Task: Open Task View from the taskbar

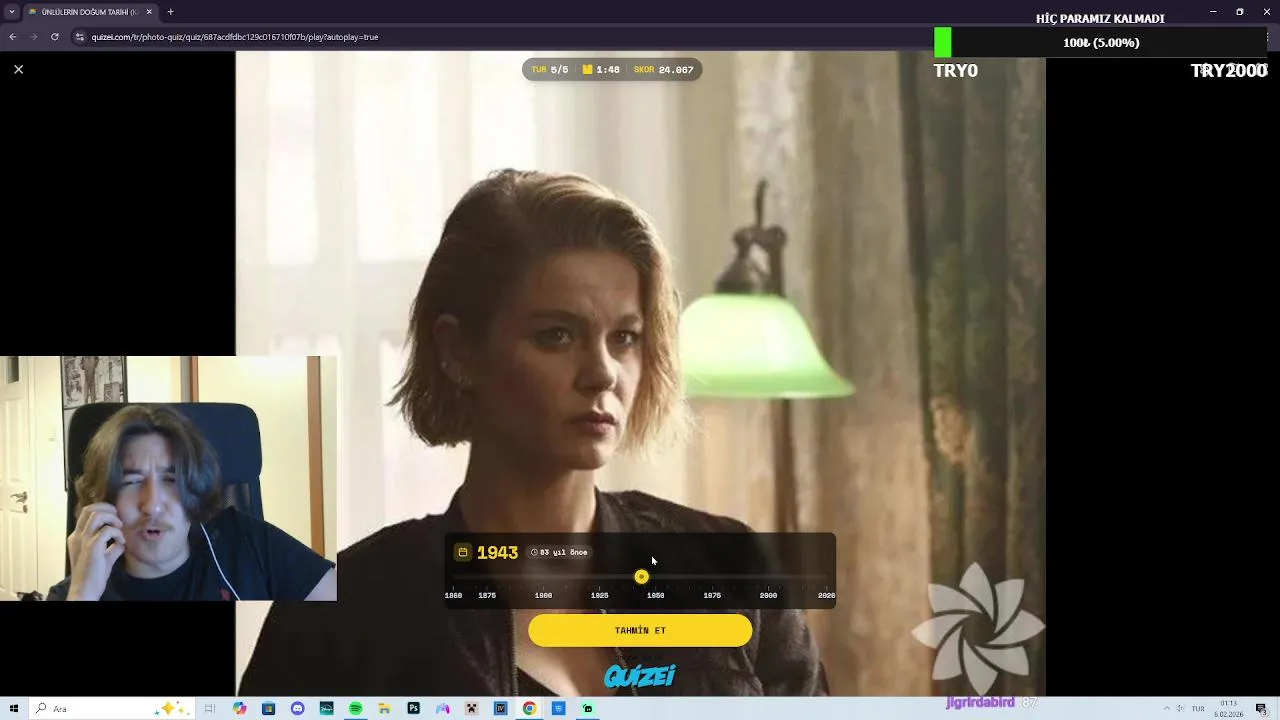Action: click(210, 708)
